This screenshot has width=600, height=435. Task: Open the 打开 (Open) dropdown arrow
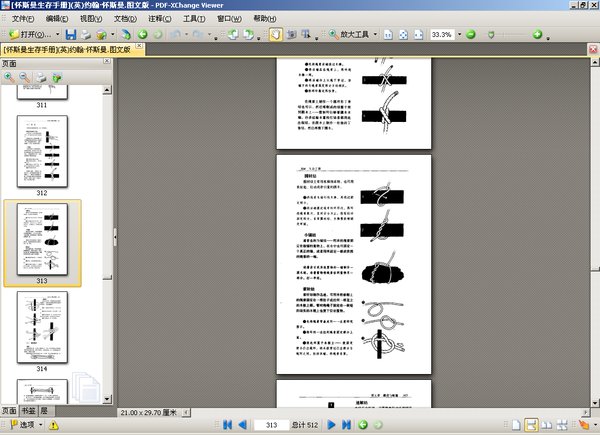point(56,34)
